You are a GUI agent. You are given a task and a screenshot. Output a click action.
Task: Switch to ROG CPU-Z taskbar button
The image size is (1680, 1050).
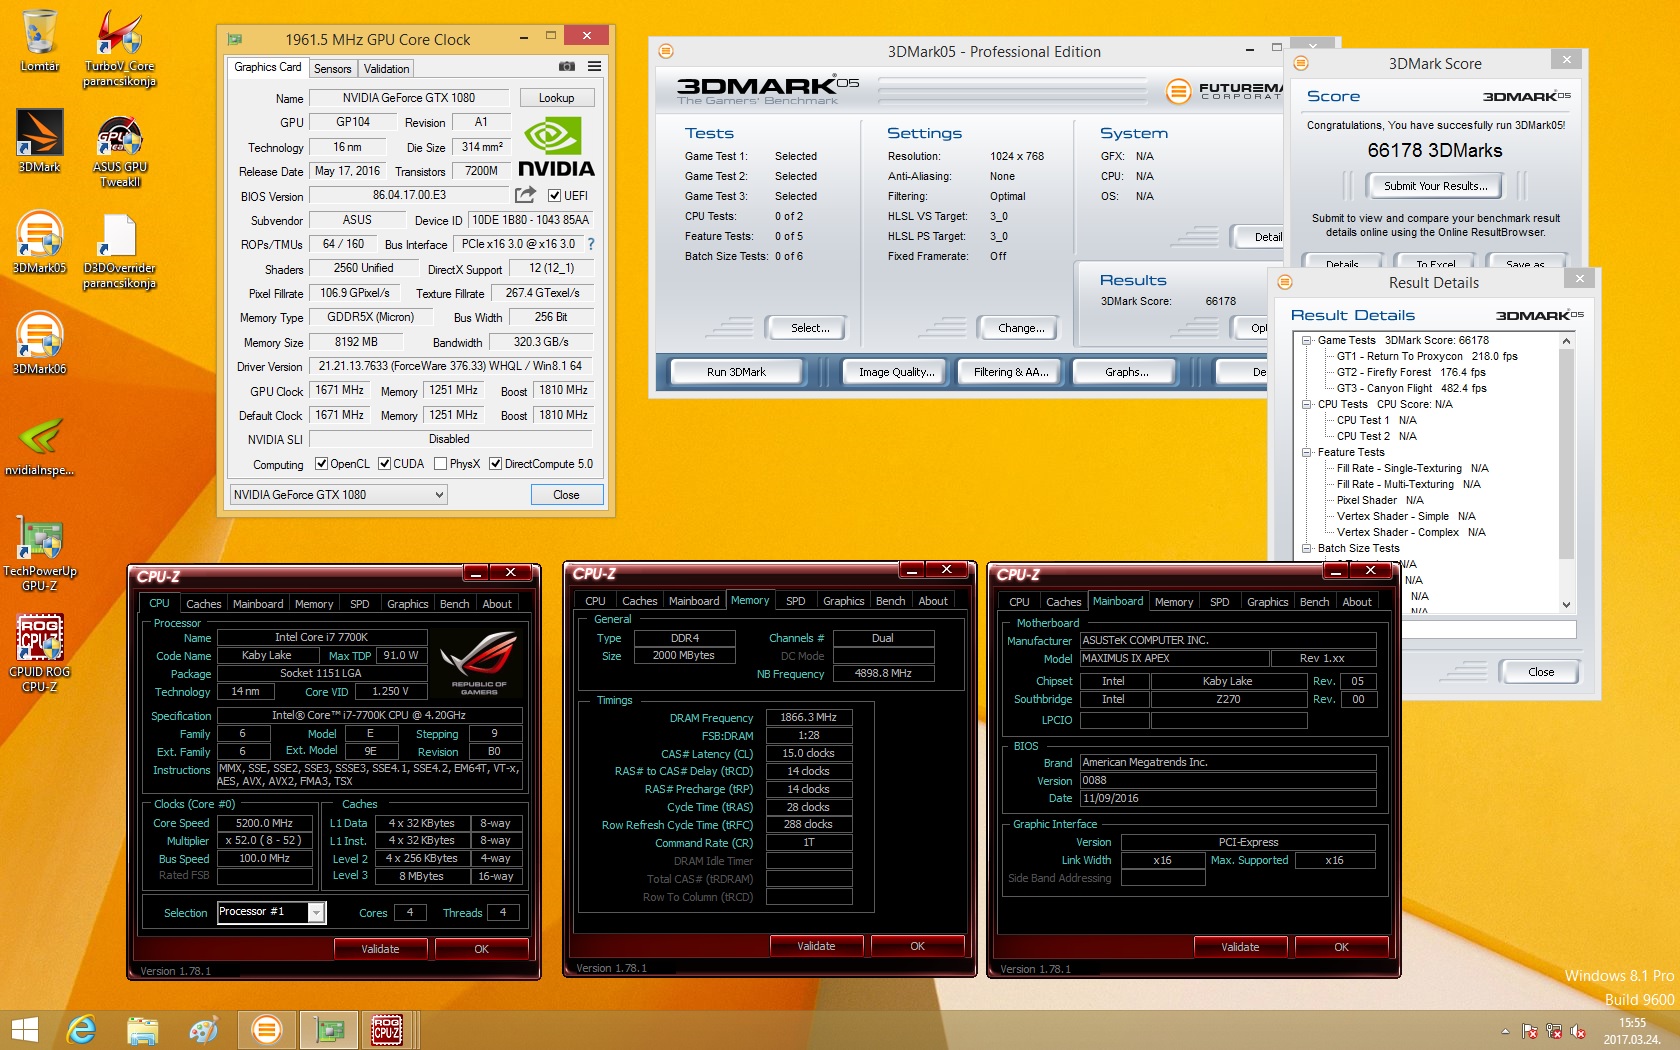pos(387,1030)
